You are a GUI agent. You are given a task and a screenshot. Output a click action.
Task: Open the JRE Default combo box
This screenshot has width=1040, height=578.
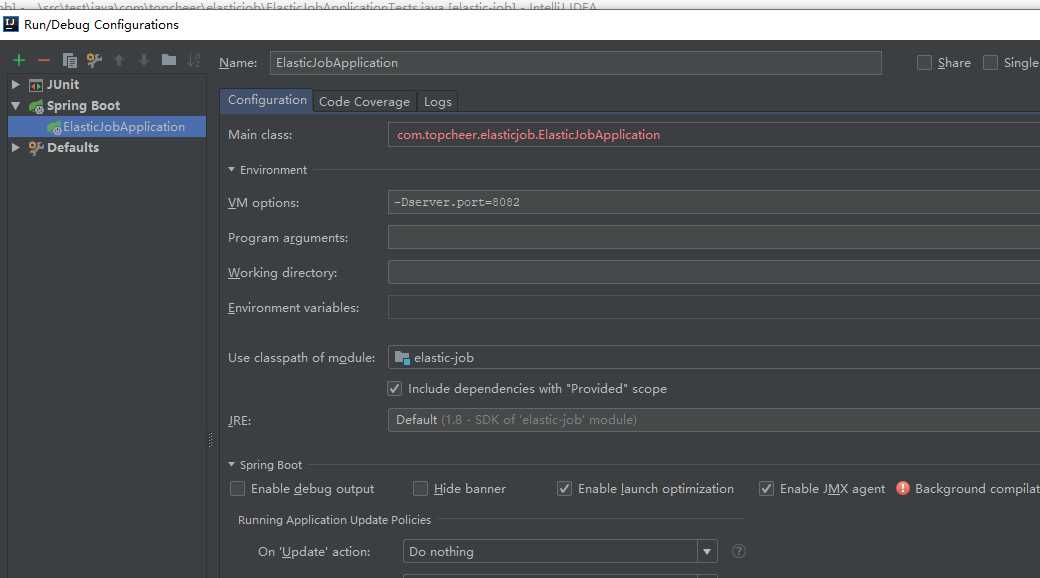(714, 420)
